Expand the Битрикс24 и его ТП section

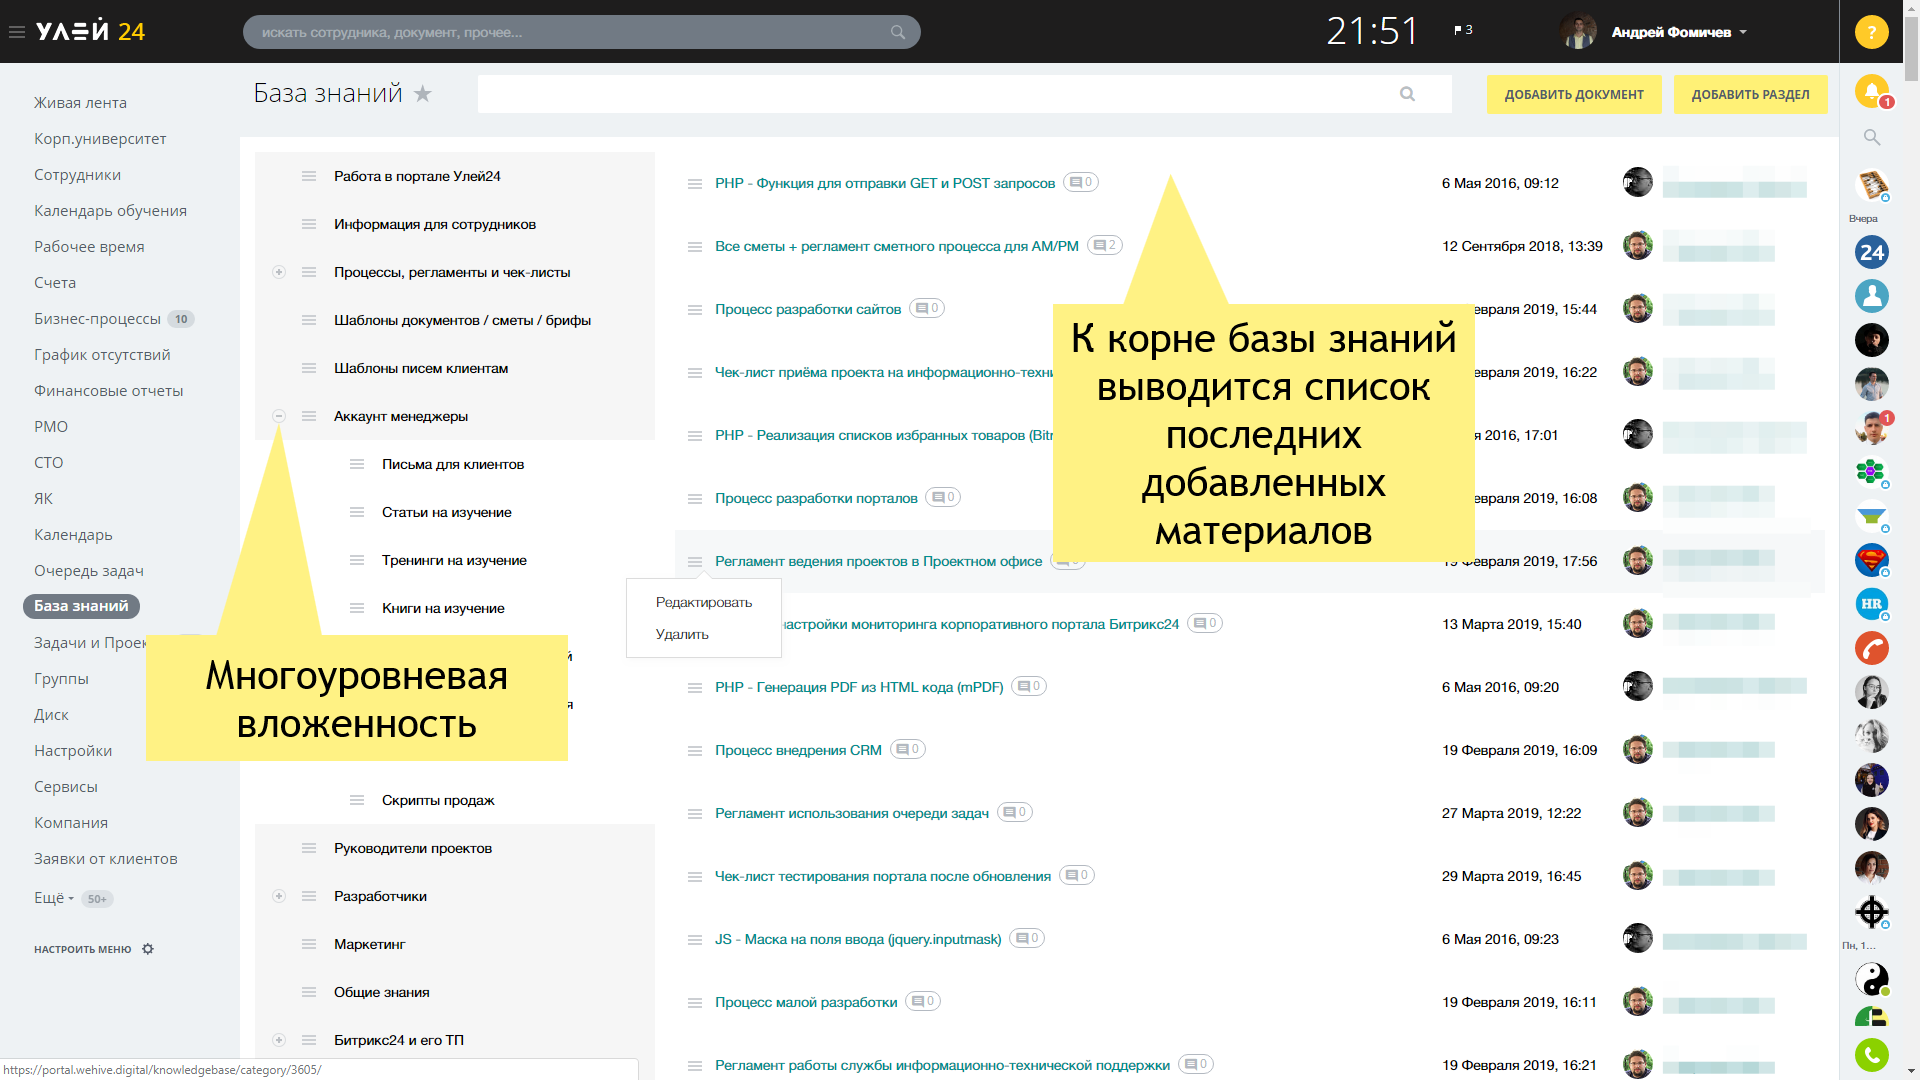click(x=278, y=1040)
